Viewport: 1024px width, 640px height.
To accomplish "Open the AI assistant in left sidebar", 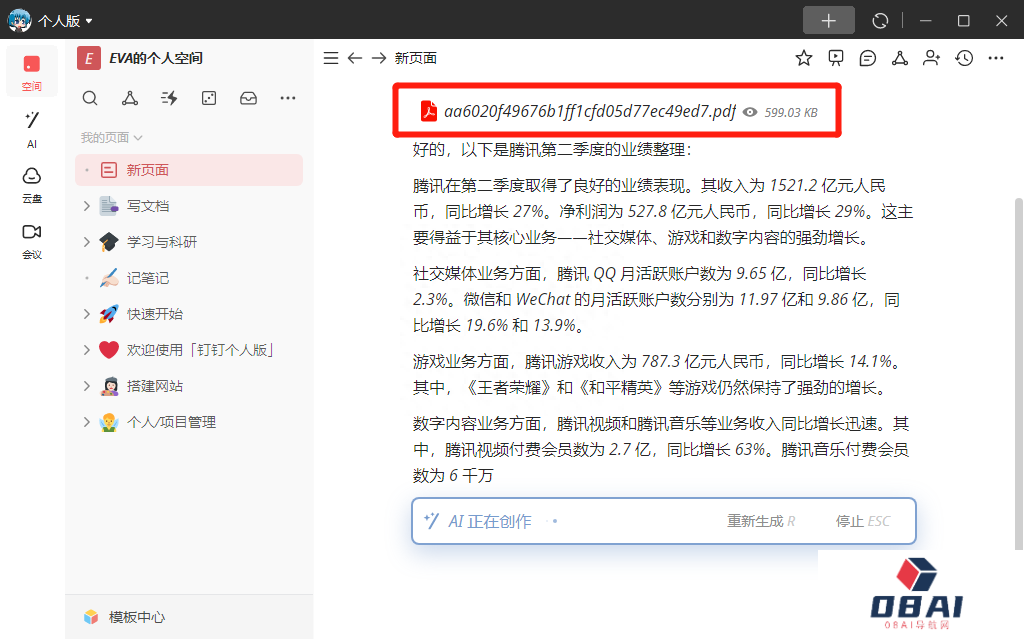I will point(31,129).
